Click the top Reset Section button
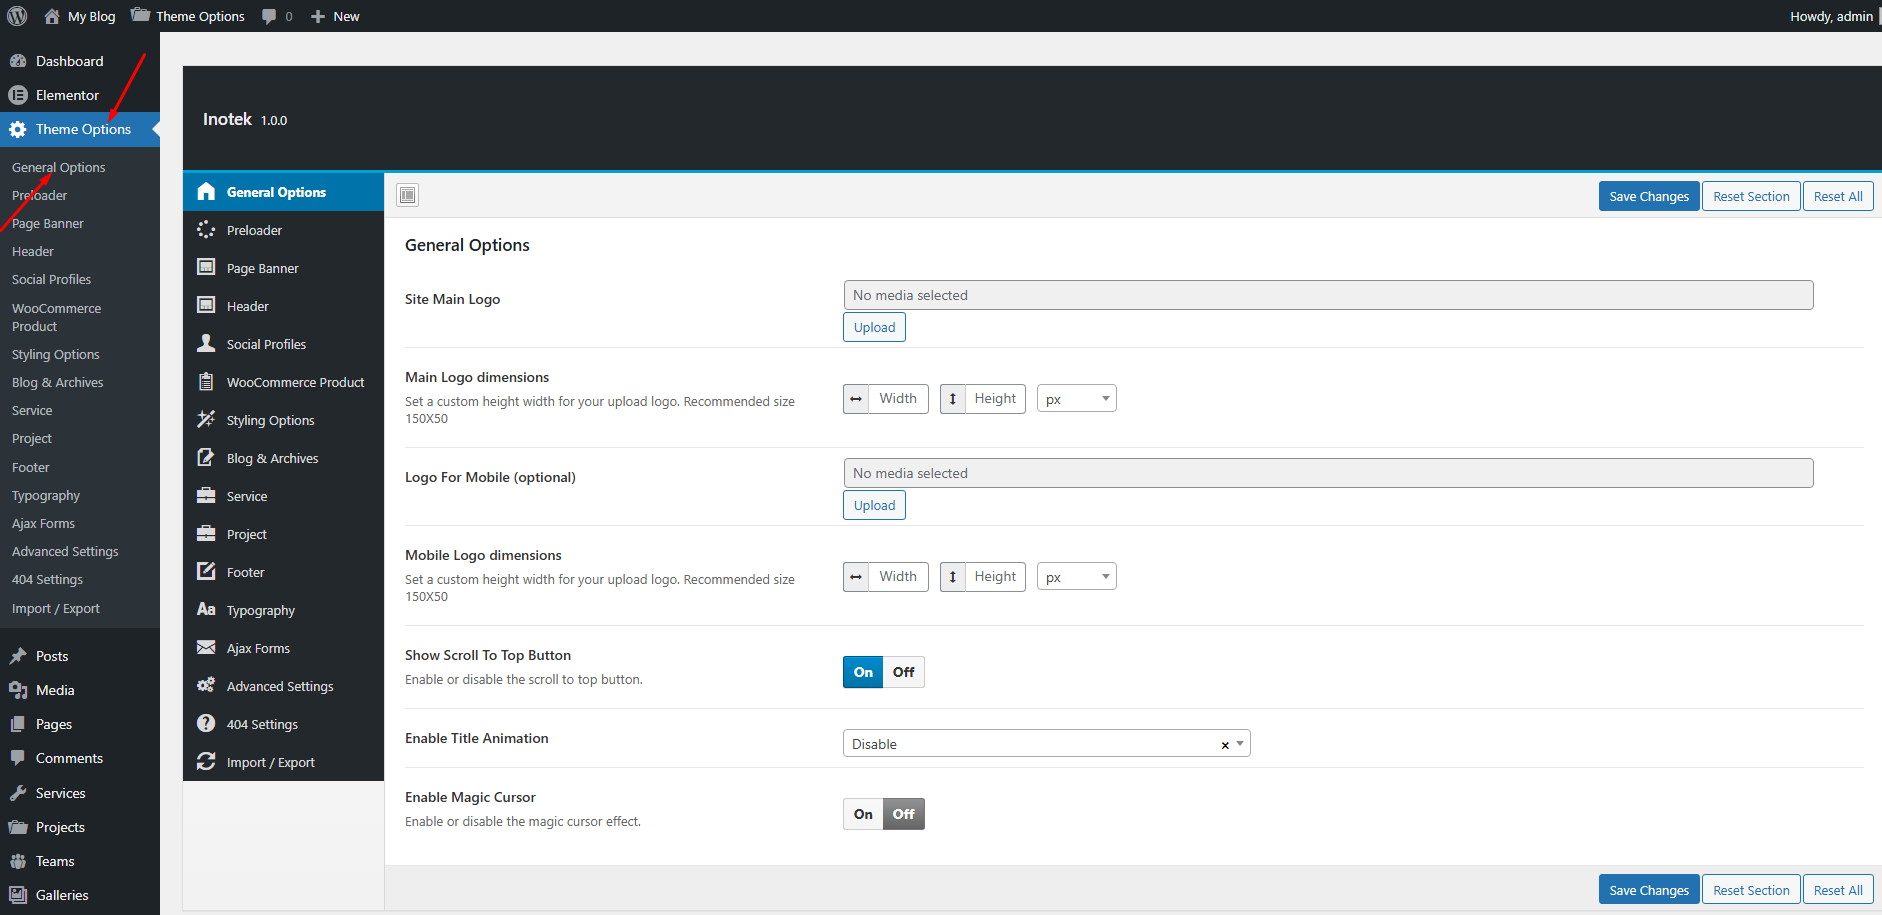The width and height of the screenshot is (1882, 915). point(1751,196)
